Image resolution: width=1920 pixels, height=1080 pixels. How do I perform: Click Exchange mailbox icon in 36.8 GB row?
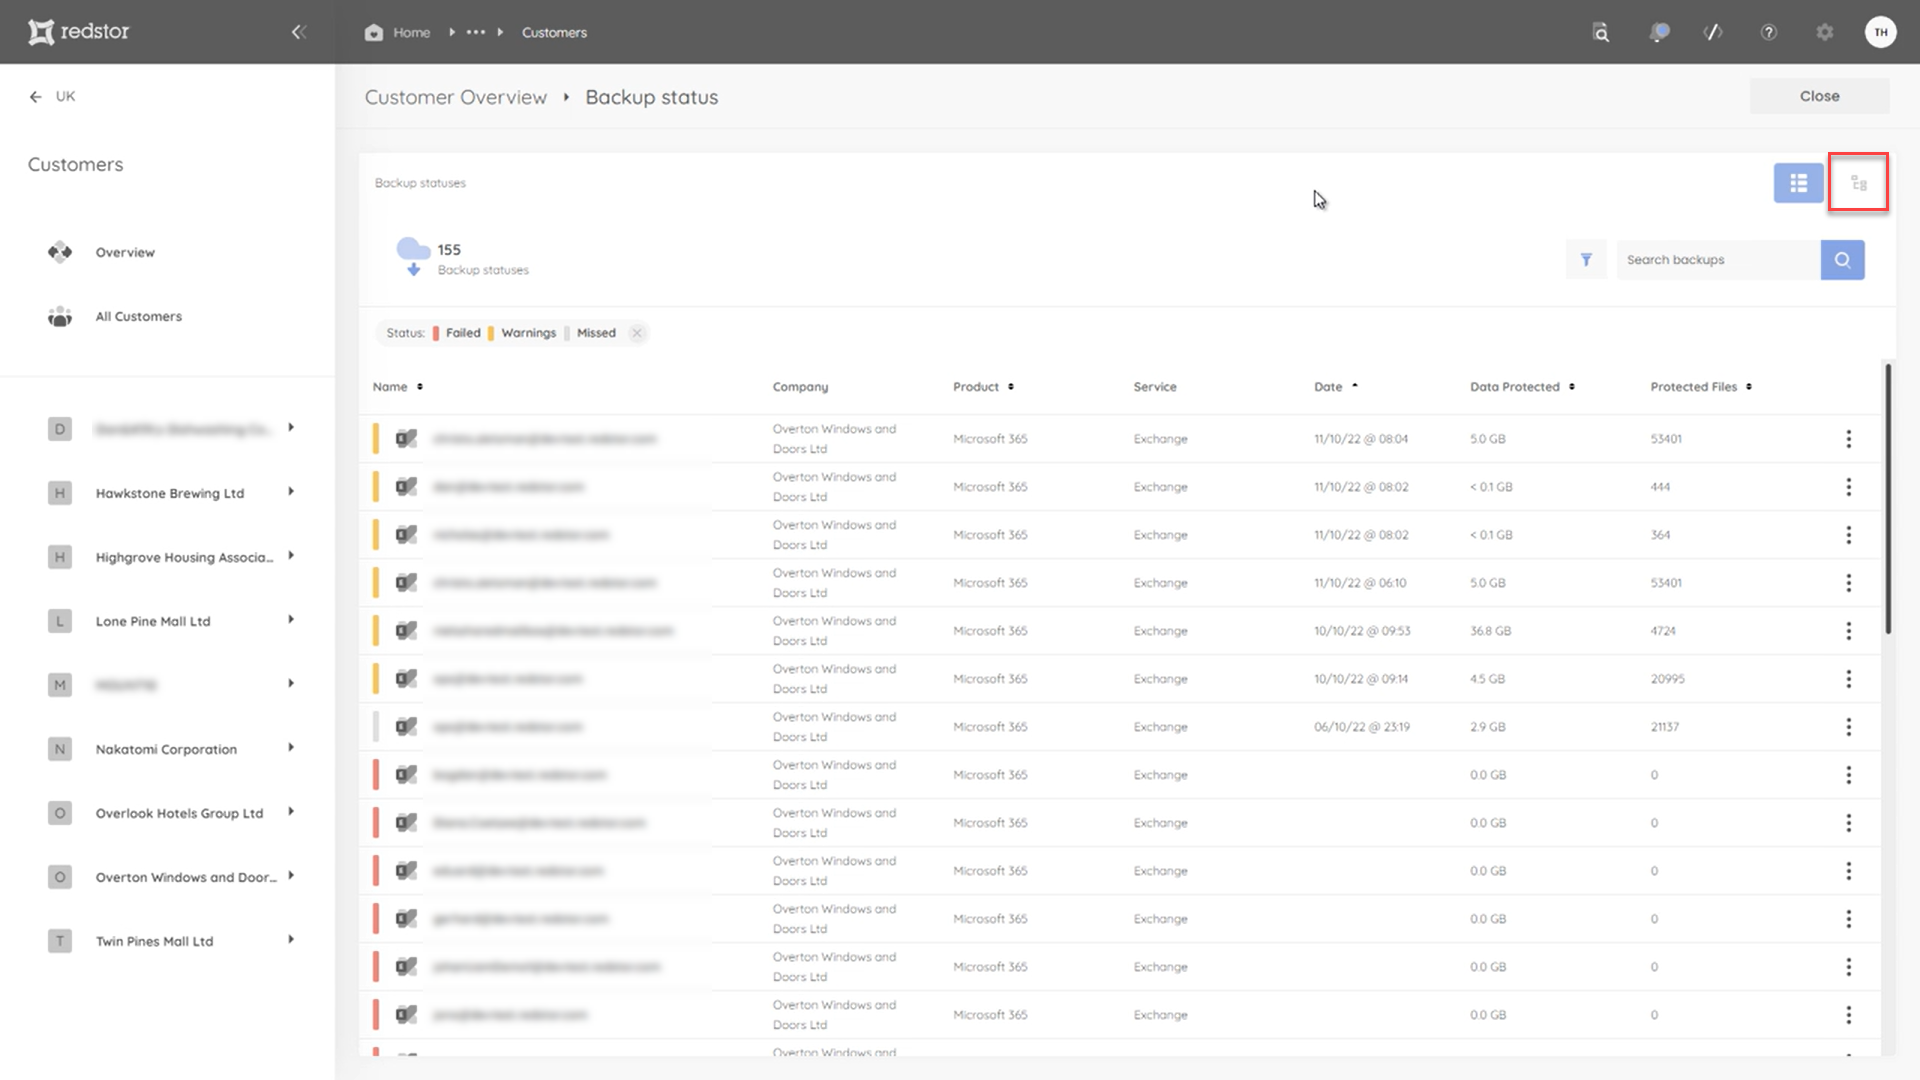pyautogui.click(x=406, y=630)
